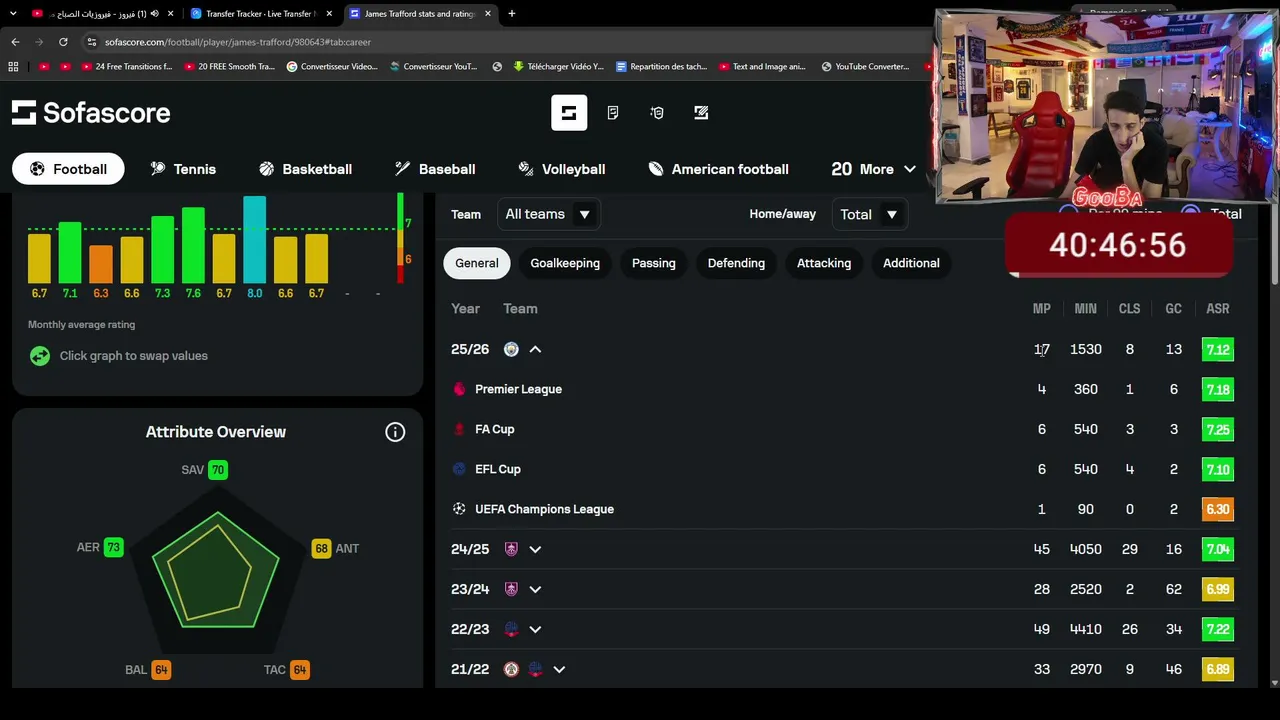Open the 'Repartition des tach...' bookmark
Viewport: 1280px width, 720px height.
661,67
